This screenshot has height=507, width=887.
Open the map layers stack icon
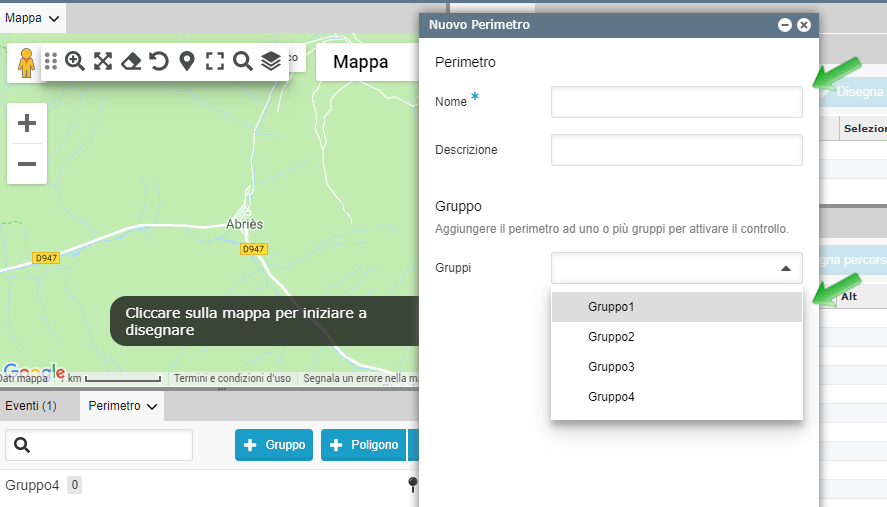(271, 61)
